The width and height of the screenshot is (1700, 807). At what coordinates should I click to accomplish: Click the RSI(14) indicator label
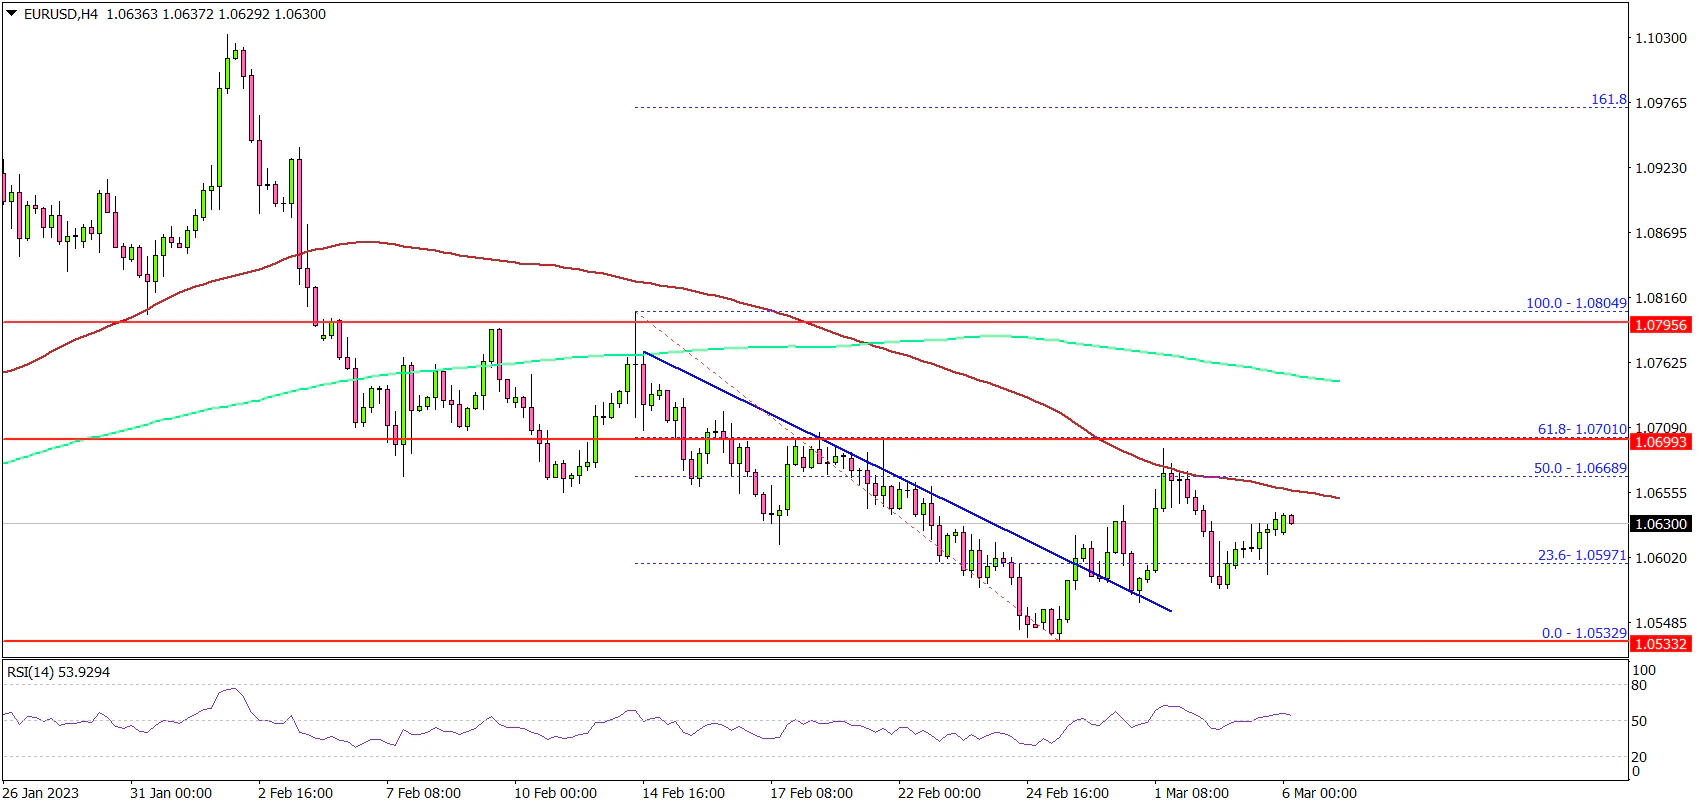point(58,672)
